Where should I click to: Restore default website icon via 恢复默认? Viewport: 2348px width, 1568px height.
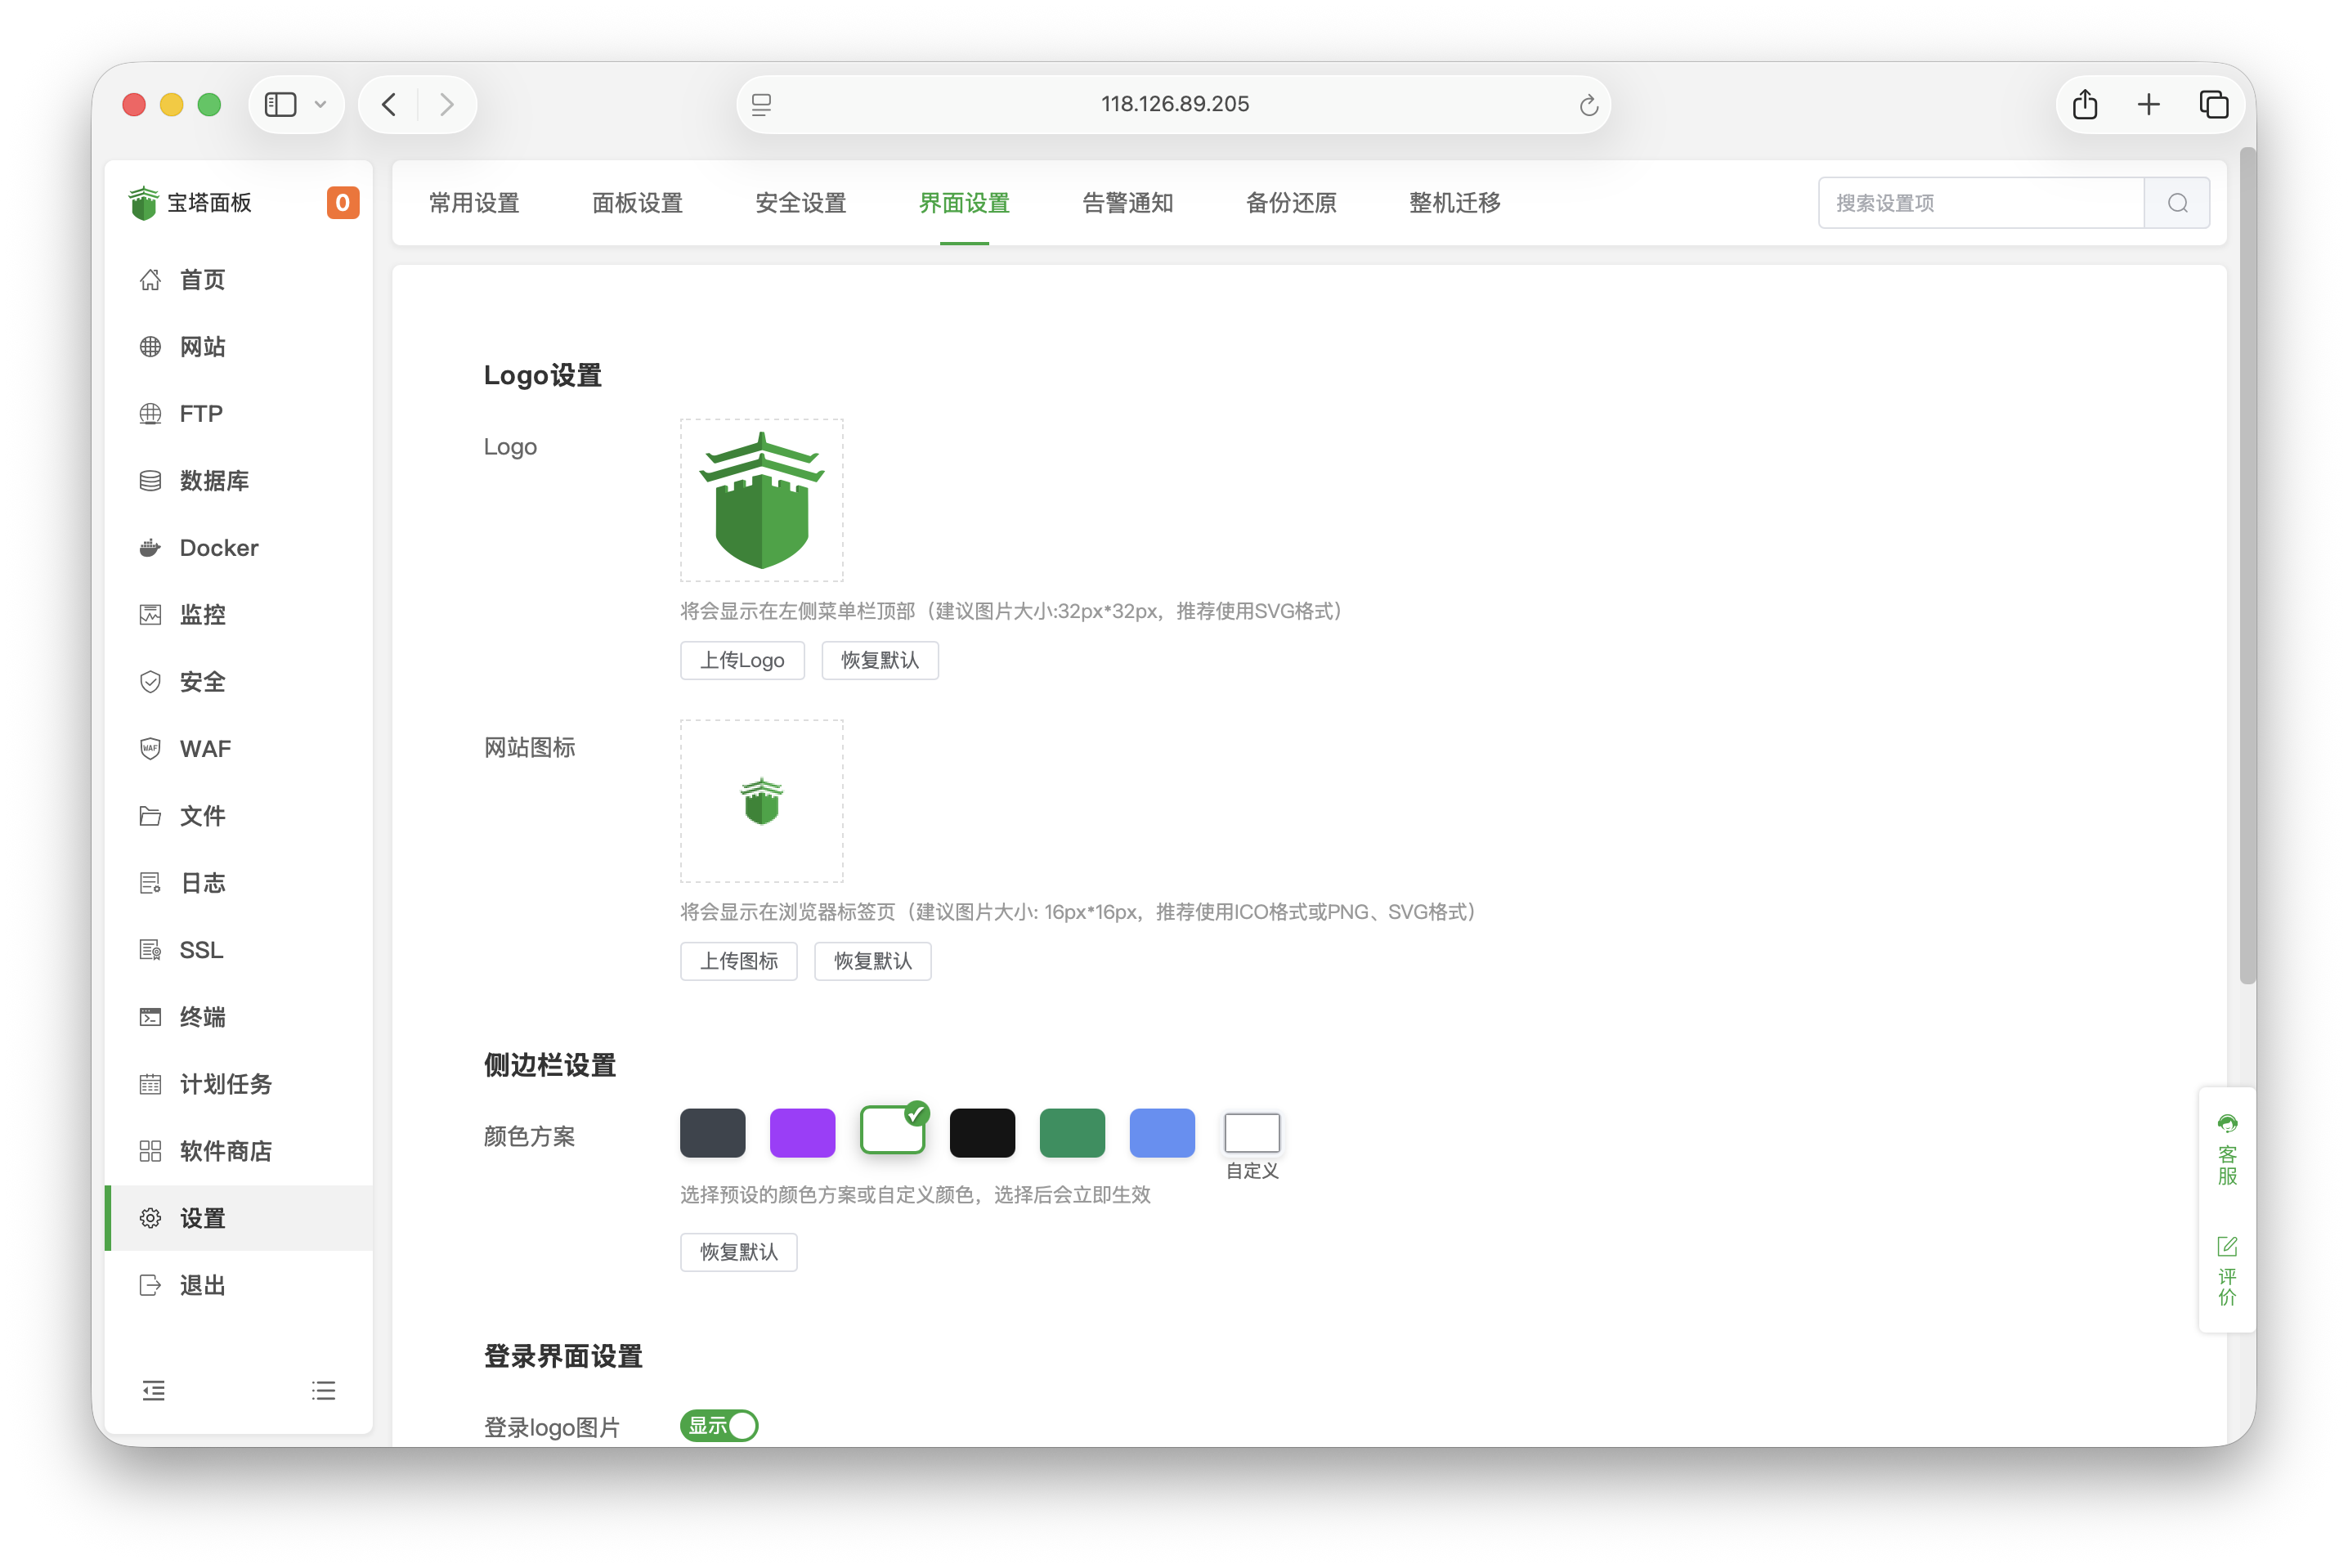[x=872, y=961]
